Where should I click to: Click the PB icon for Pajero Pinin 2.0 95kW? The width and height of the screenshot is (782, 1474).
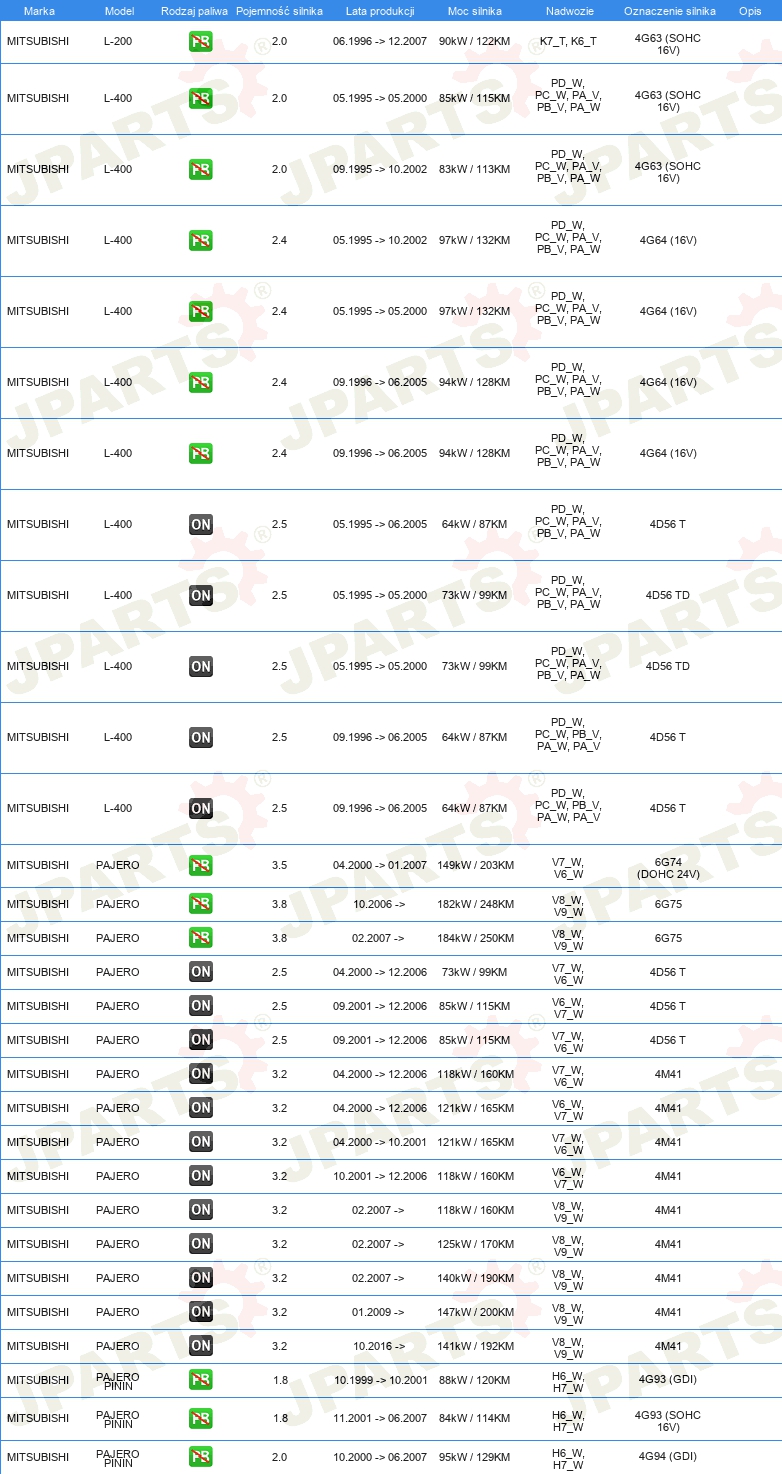click(x=201, y=1457)
